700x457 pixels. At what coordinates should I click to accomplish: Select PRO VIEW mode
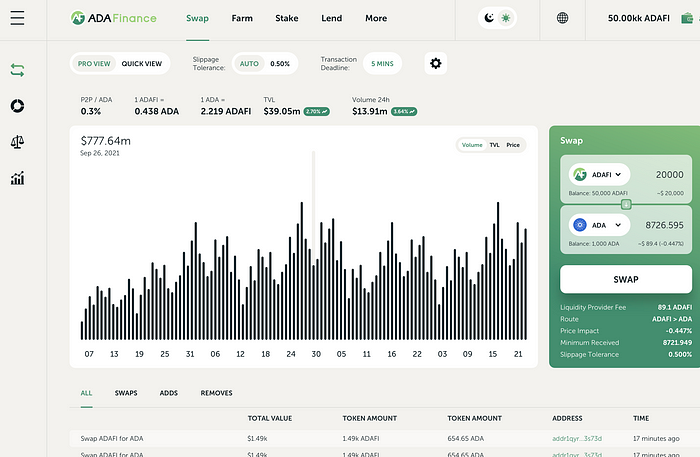click(94, 64)
